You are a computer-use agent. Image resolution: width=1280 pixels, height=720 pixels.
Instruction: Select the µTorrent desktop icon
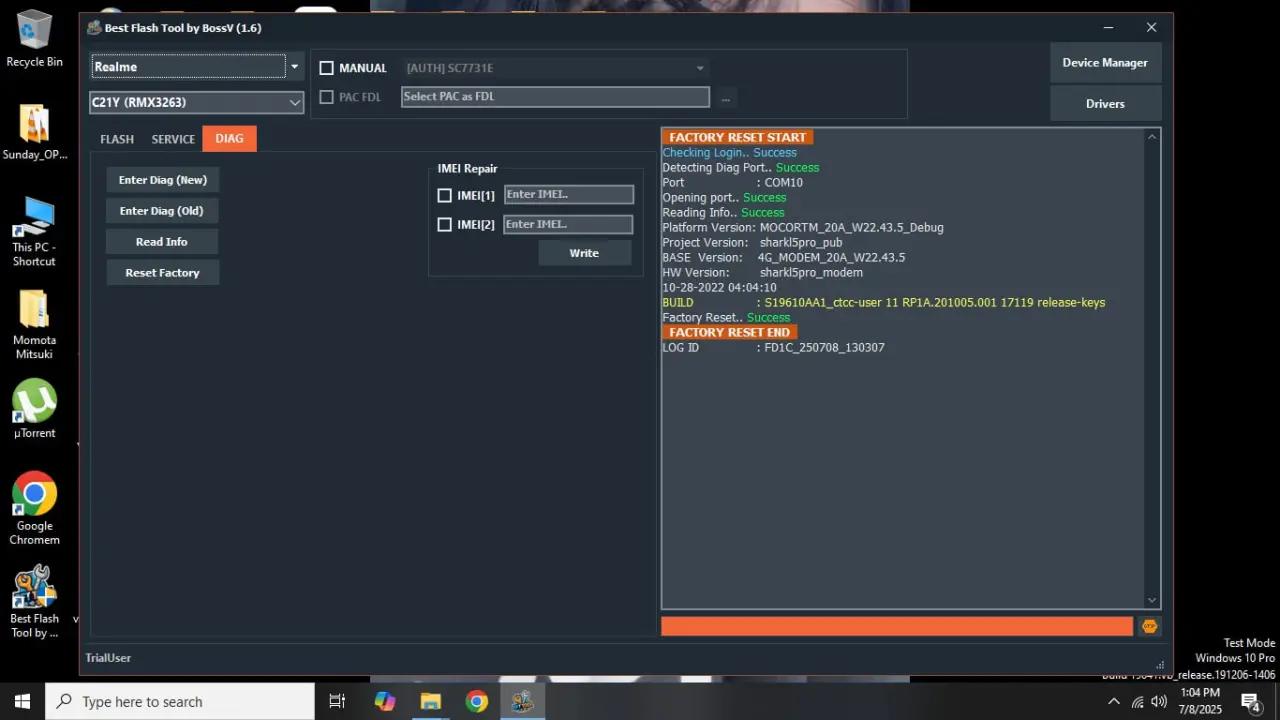point(34,409)
